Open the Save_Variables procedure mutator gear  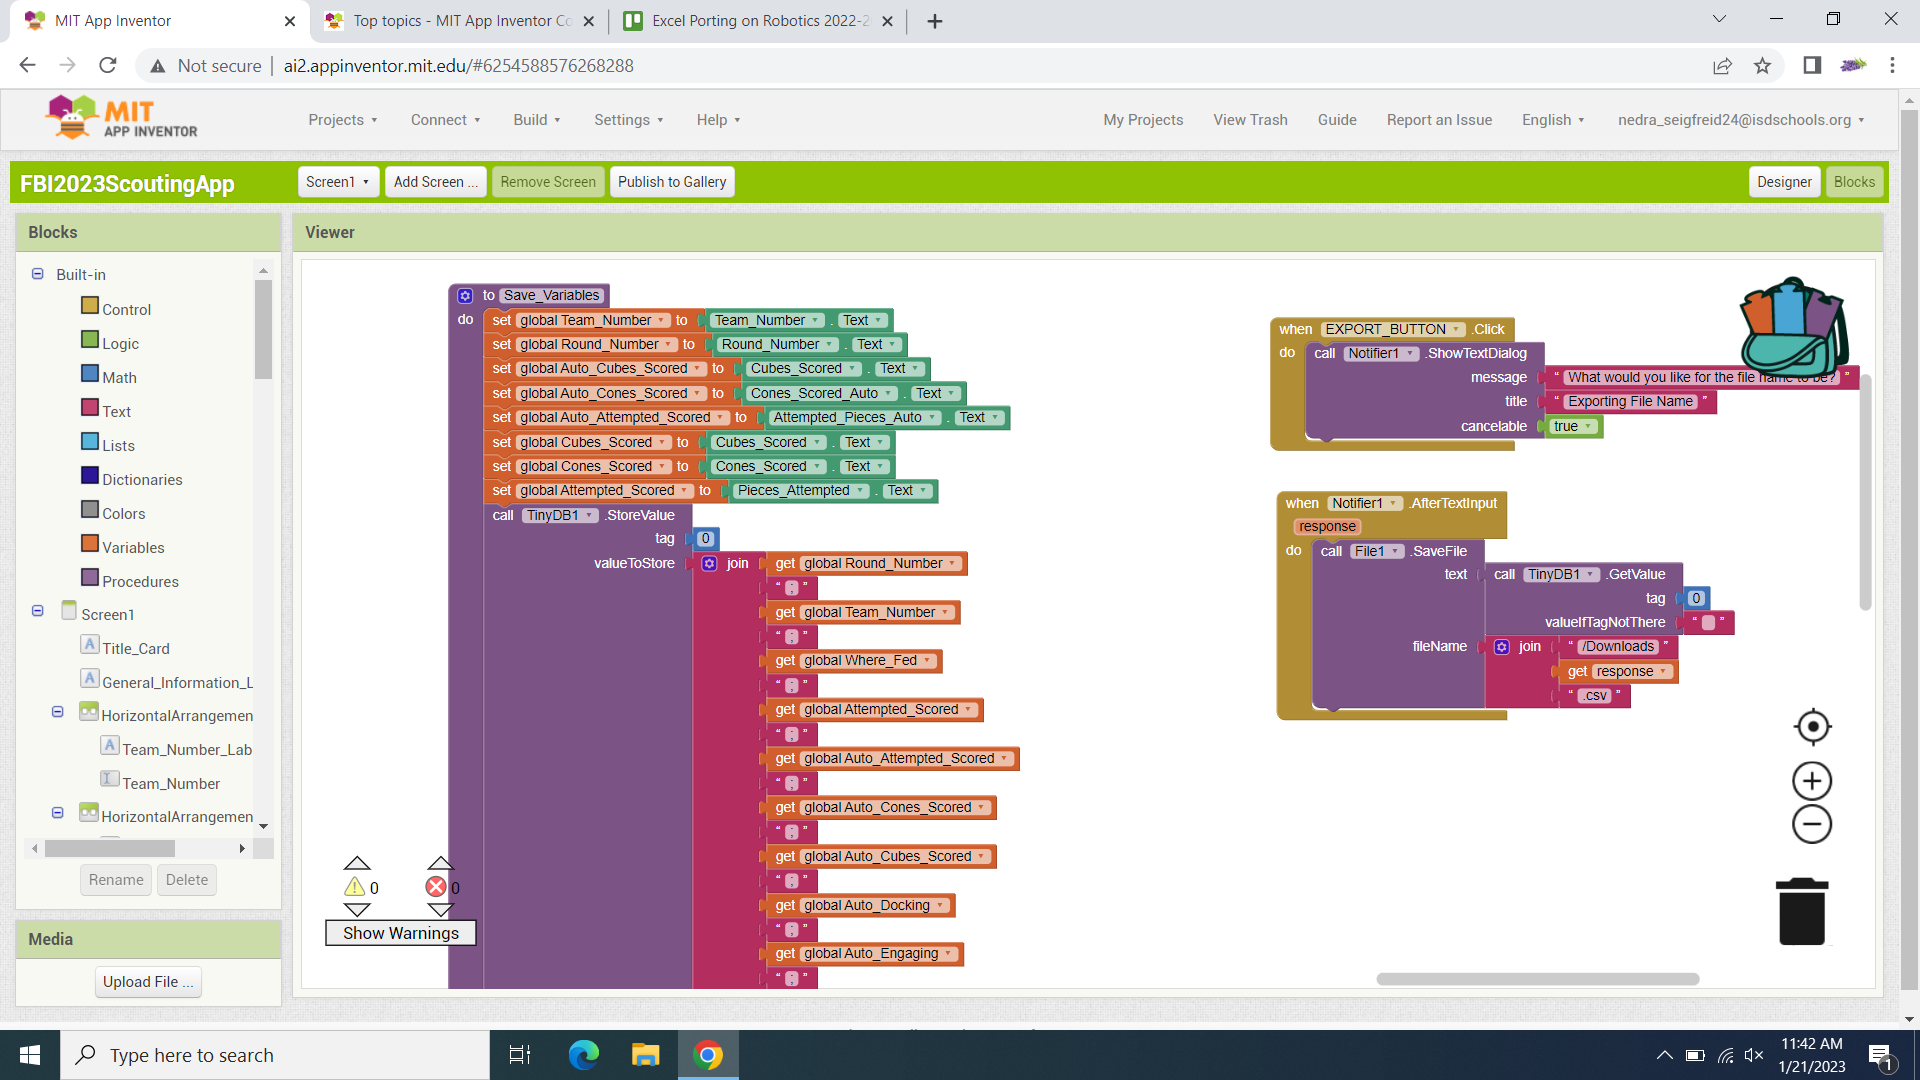[465, 296]
